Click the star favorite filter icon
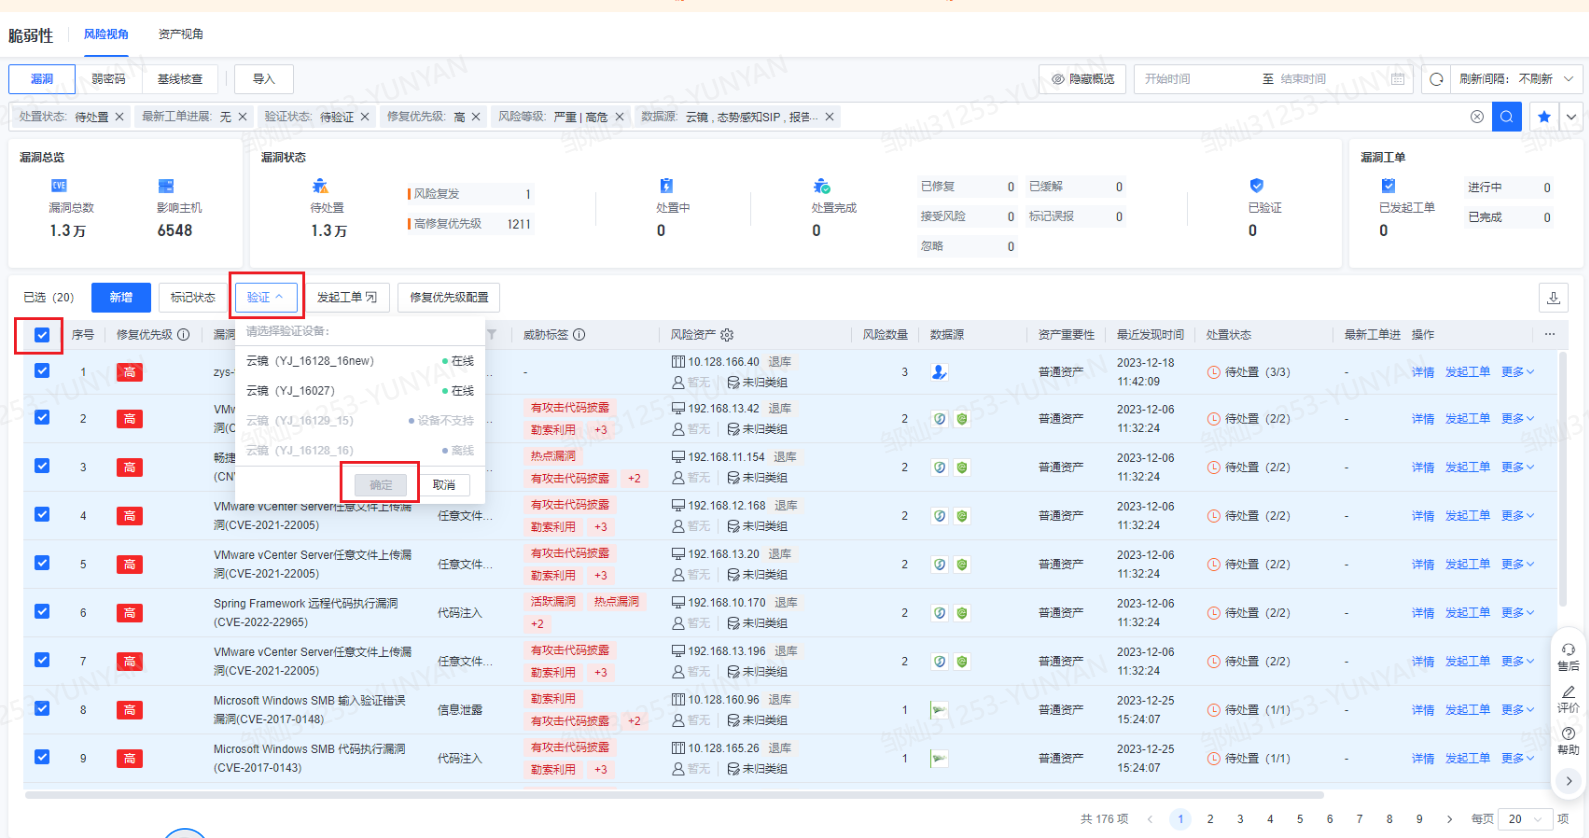The height and width of the screenshot is (838, 1589). pos(1544,117)
